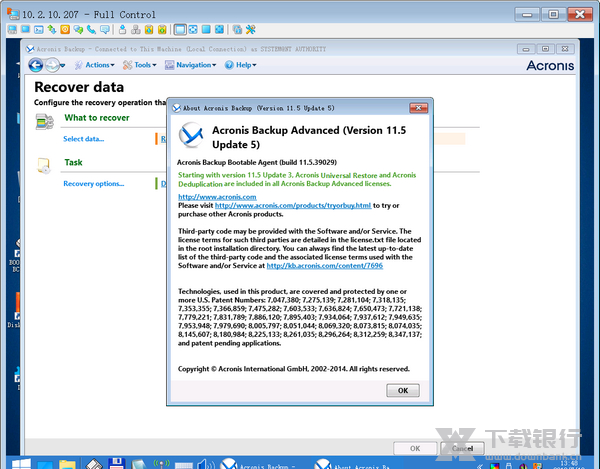Click the Copyright Acronis International GmbH text
Viewport: 600px width, 469px height.
click(x=293, y=369)
